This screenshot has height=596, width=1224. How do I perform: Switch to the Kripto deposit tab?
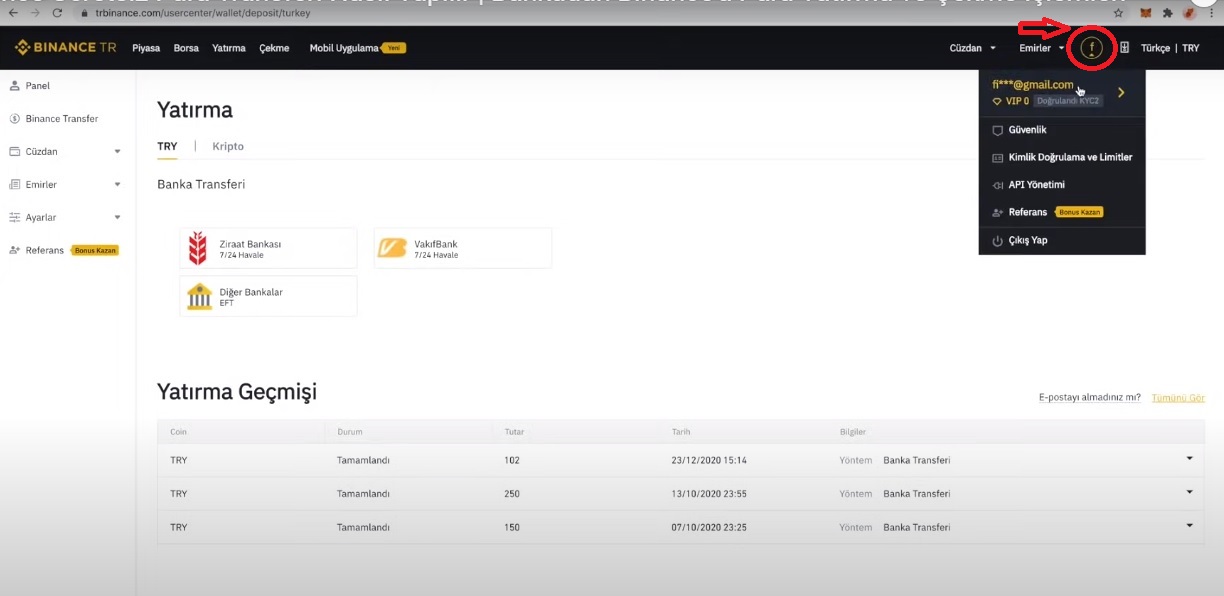point(228,146)
